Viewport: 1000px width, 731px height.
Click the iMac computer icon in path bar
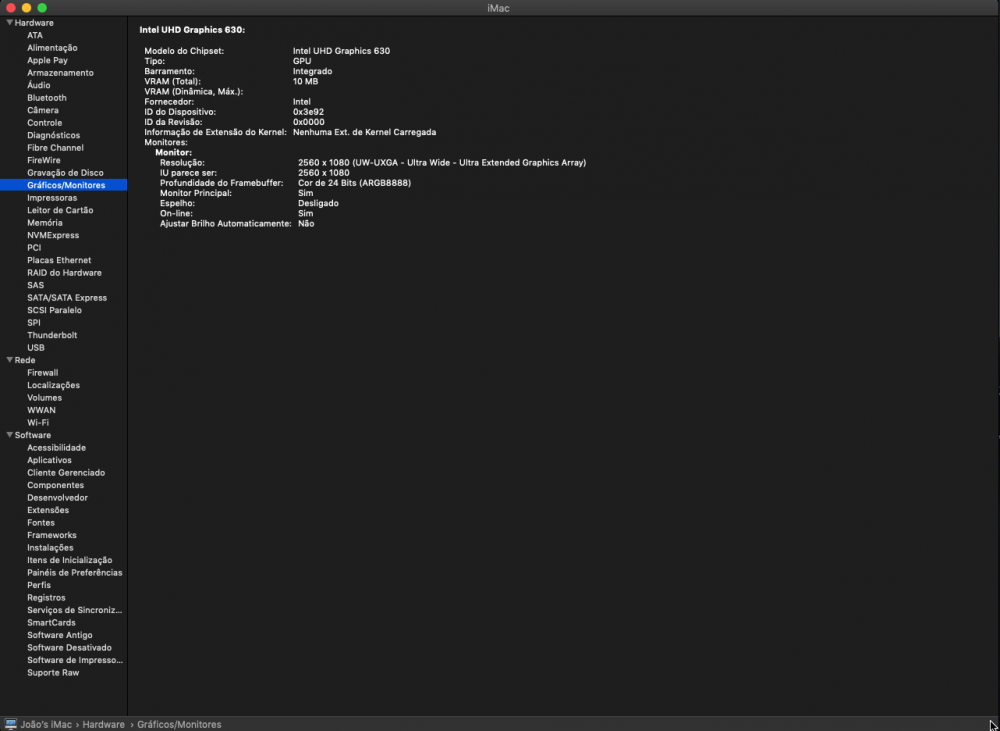pyautogui.click(x=11, y=725)
